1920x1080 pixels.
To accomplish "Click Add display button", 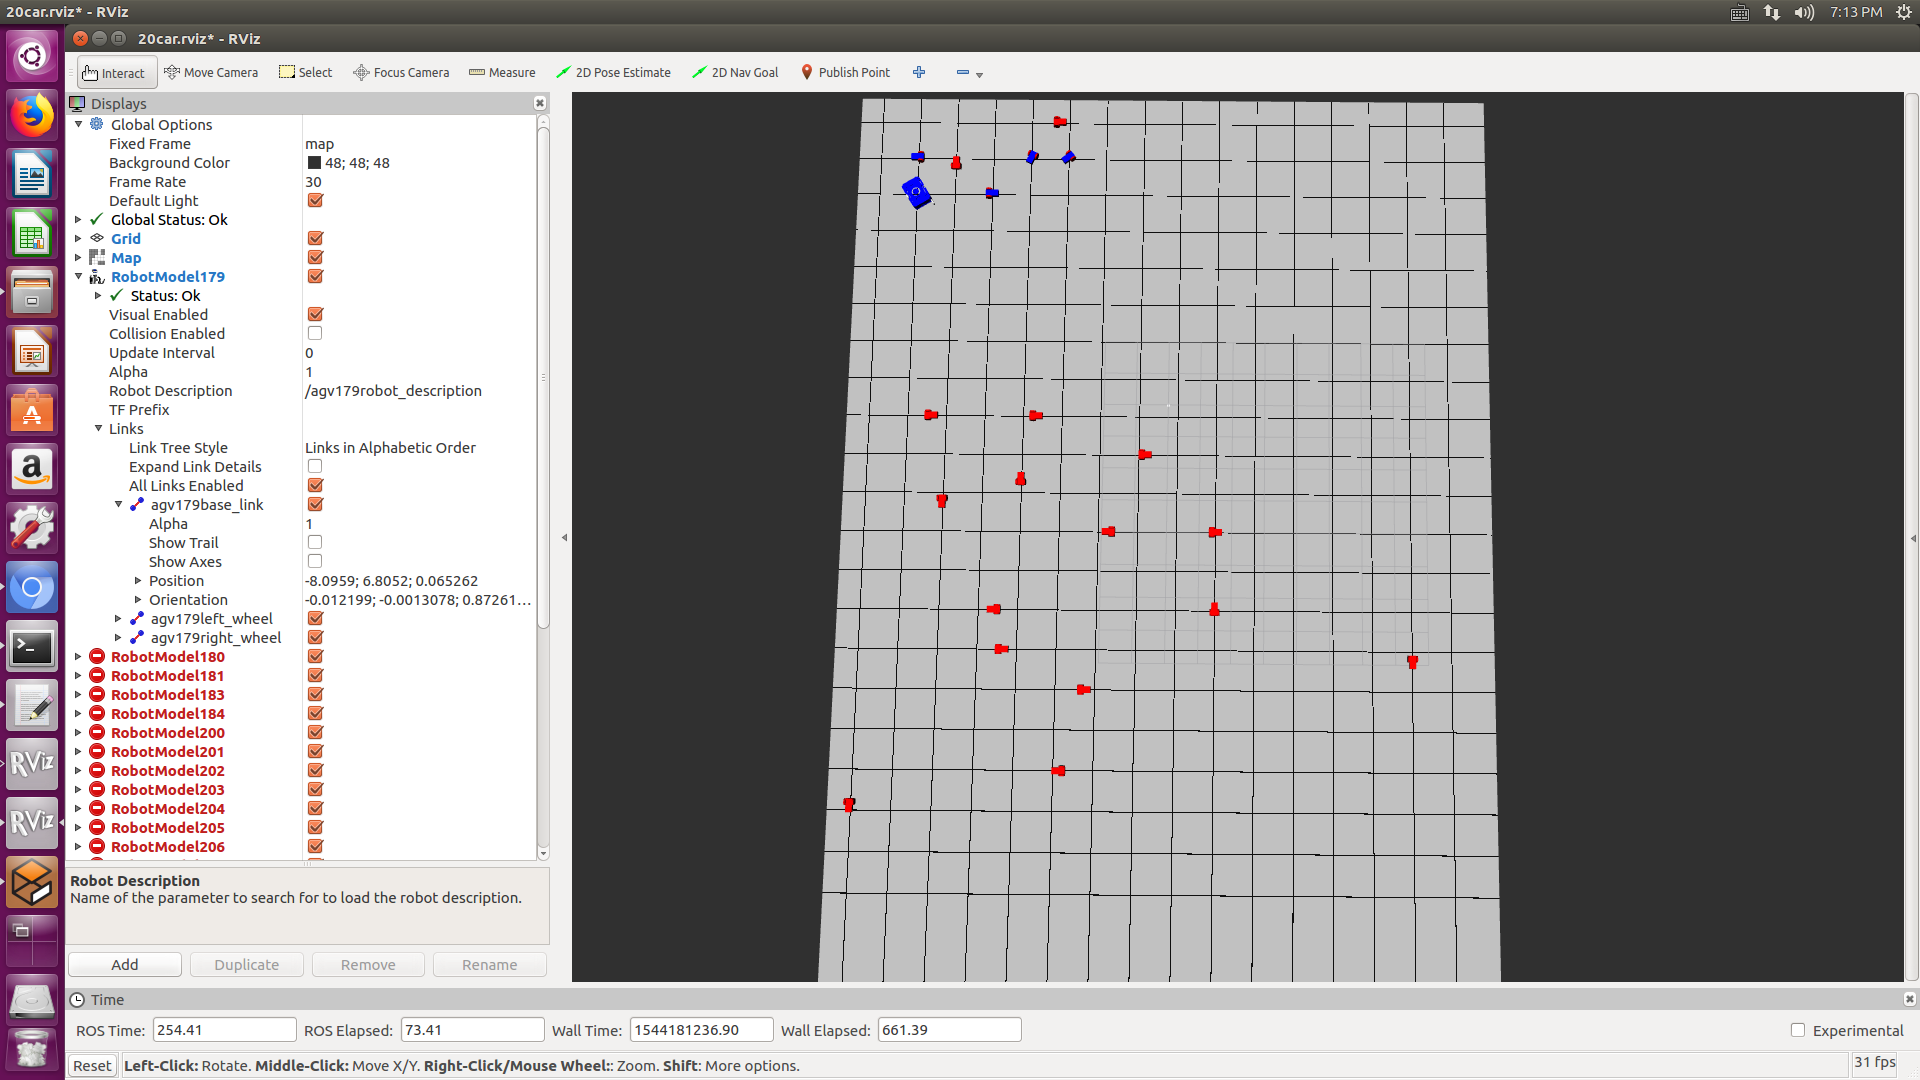I will click(125, 964).
